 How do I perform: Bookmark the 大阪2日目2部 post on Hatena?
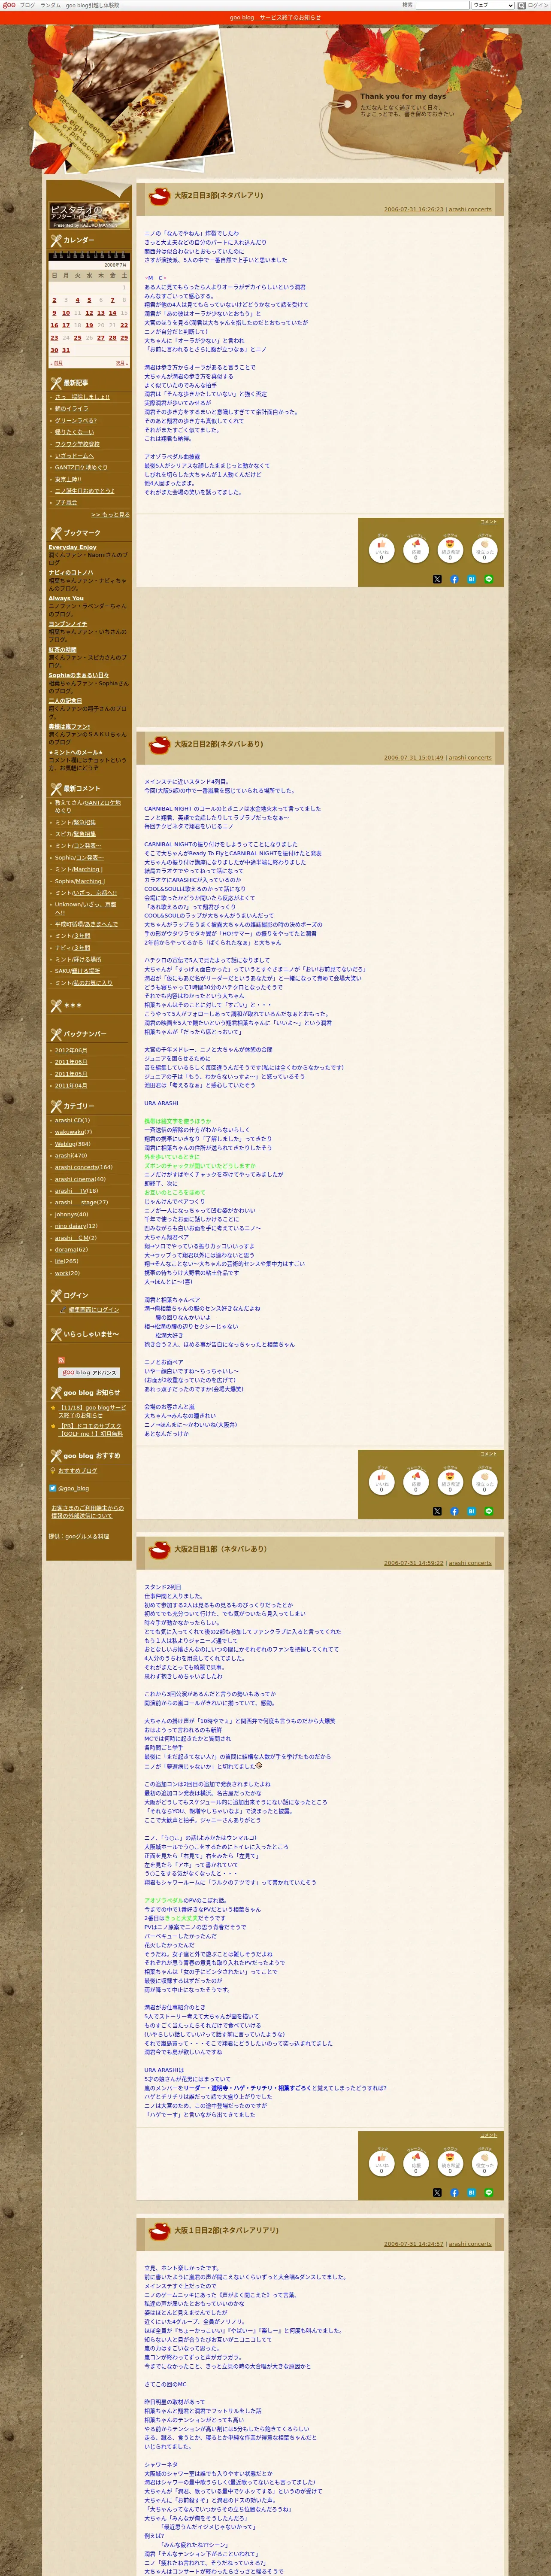(471, 1511)
